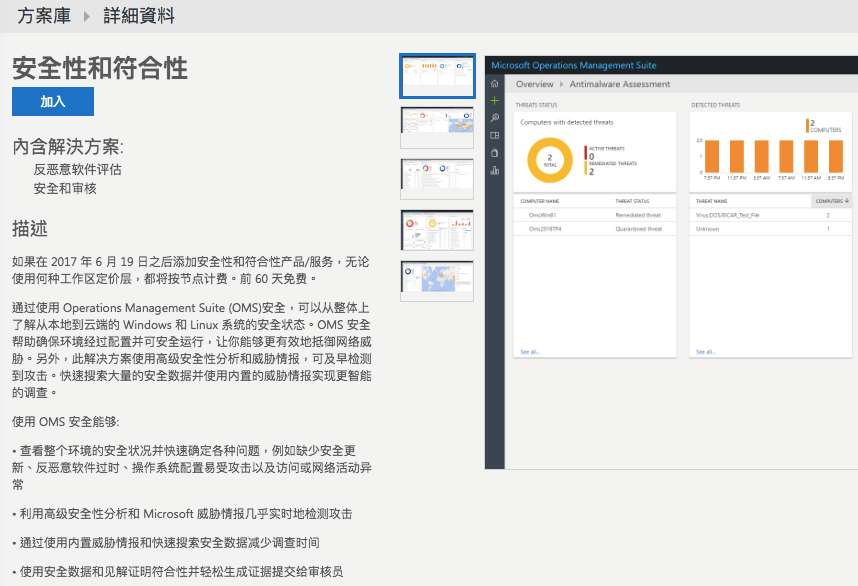Click See all under computer list

coord(530,352)
